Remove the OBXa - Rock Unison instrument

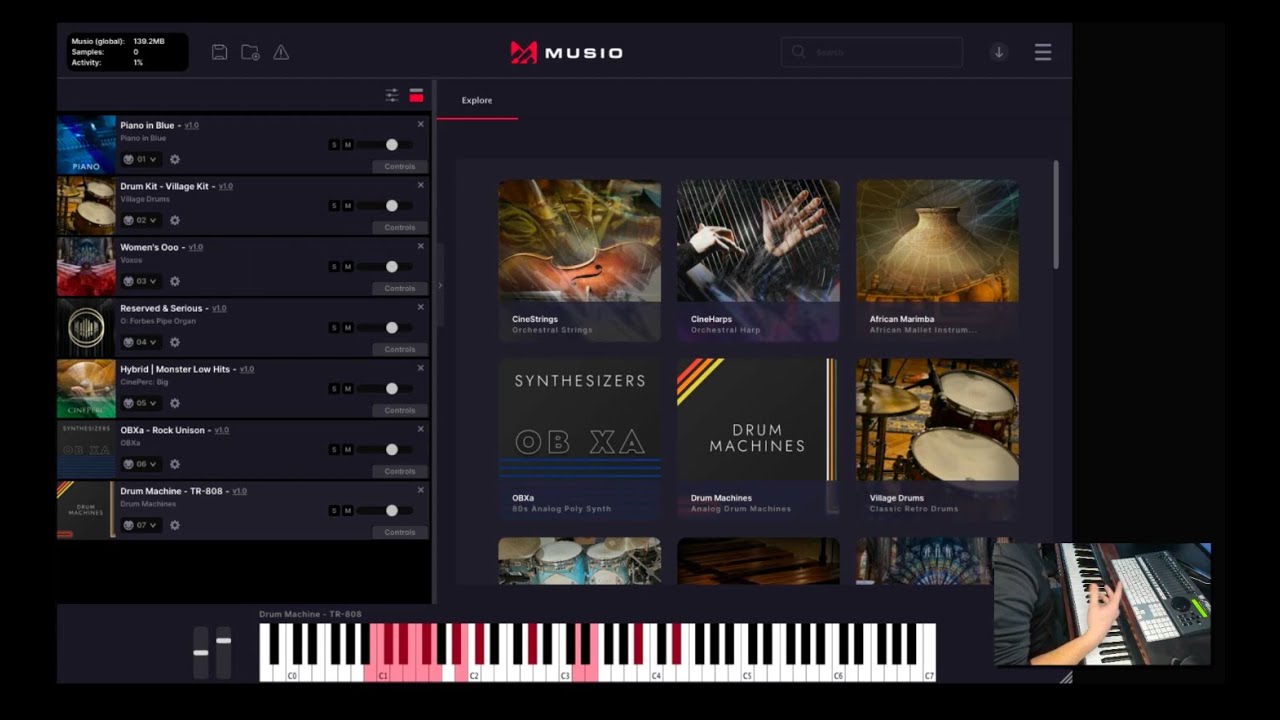pos(421,429)
